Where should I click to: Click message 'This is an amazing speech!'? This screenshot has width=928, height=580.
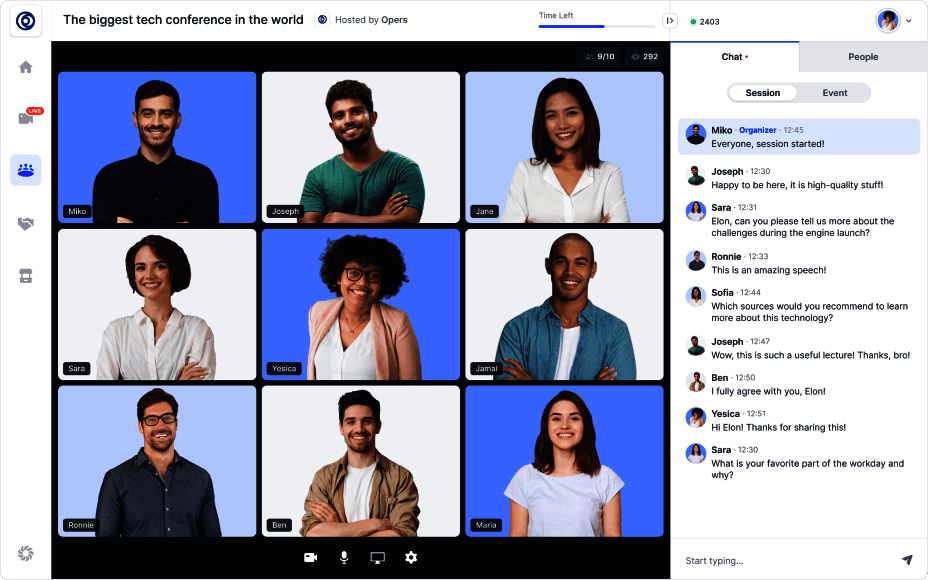tap(768, 270)
